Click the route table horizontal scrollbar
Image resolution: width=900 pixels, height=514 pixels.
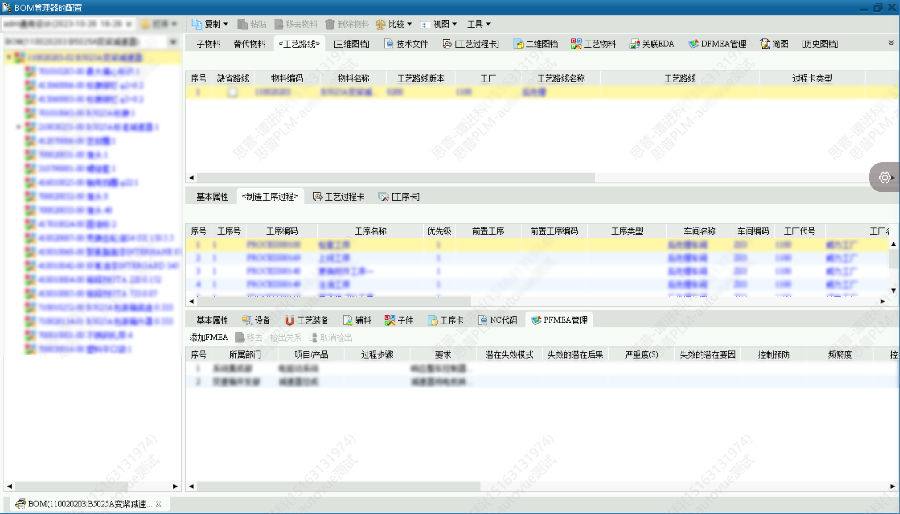(395, 178)
